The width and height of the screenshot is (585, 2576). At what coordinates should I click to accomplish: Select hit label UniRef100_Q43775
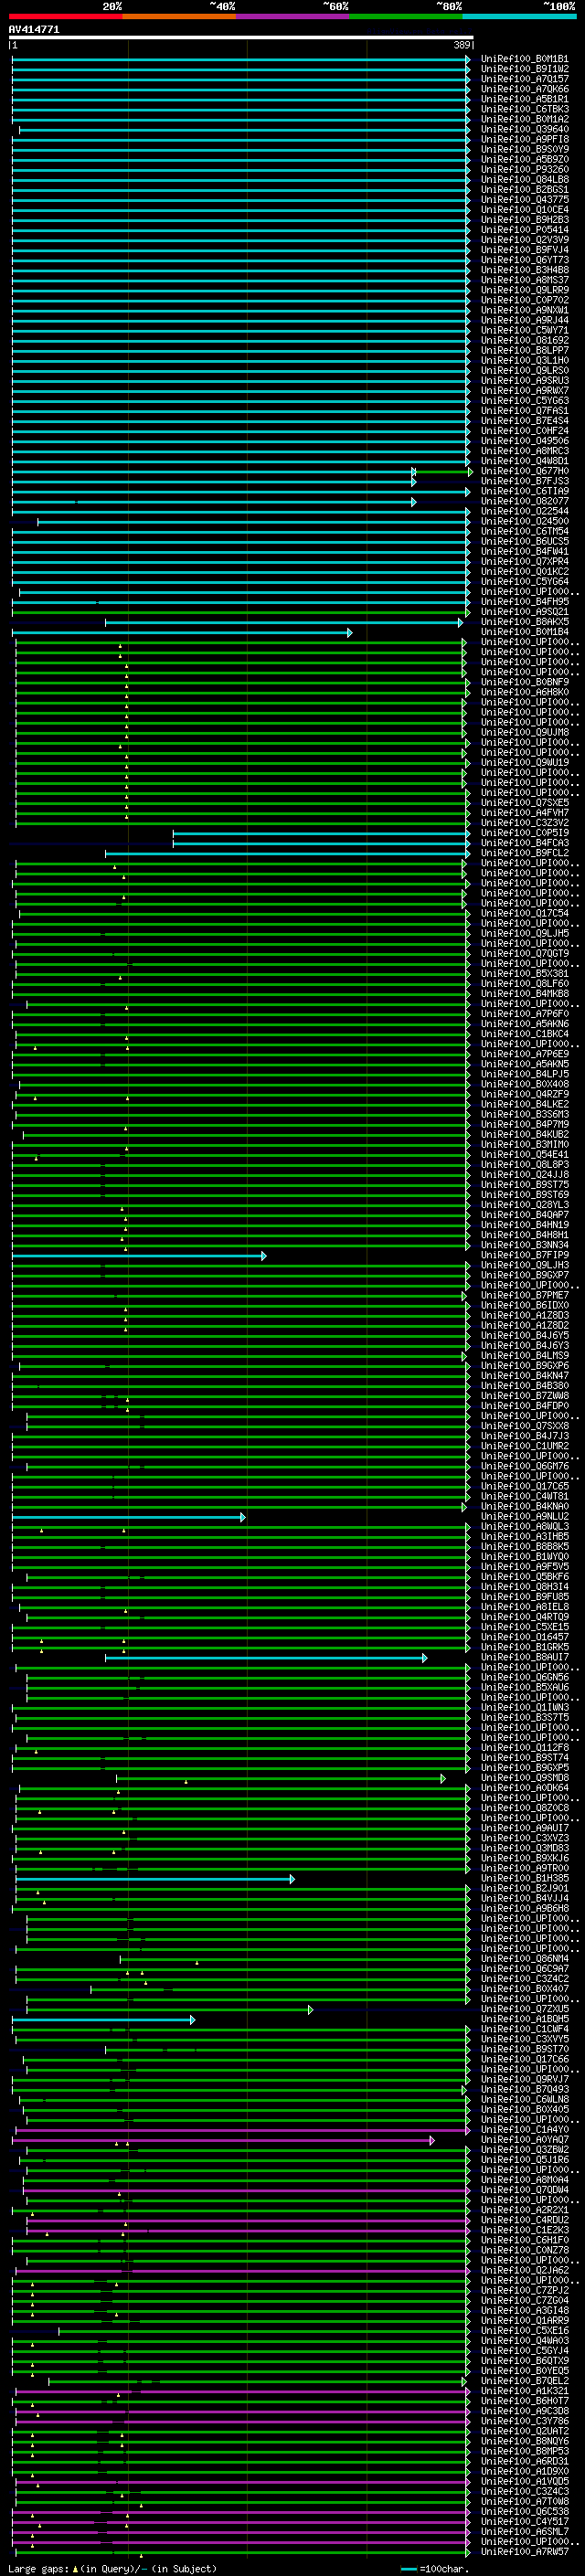click(525, 199)
